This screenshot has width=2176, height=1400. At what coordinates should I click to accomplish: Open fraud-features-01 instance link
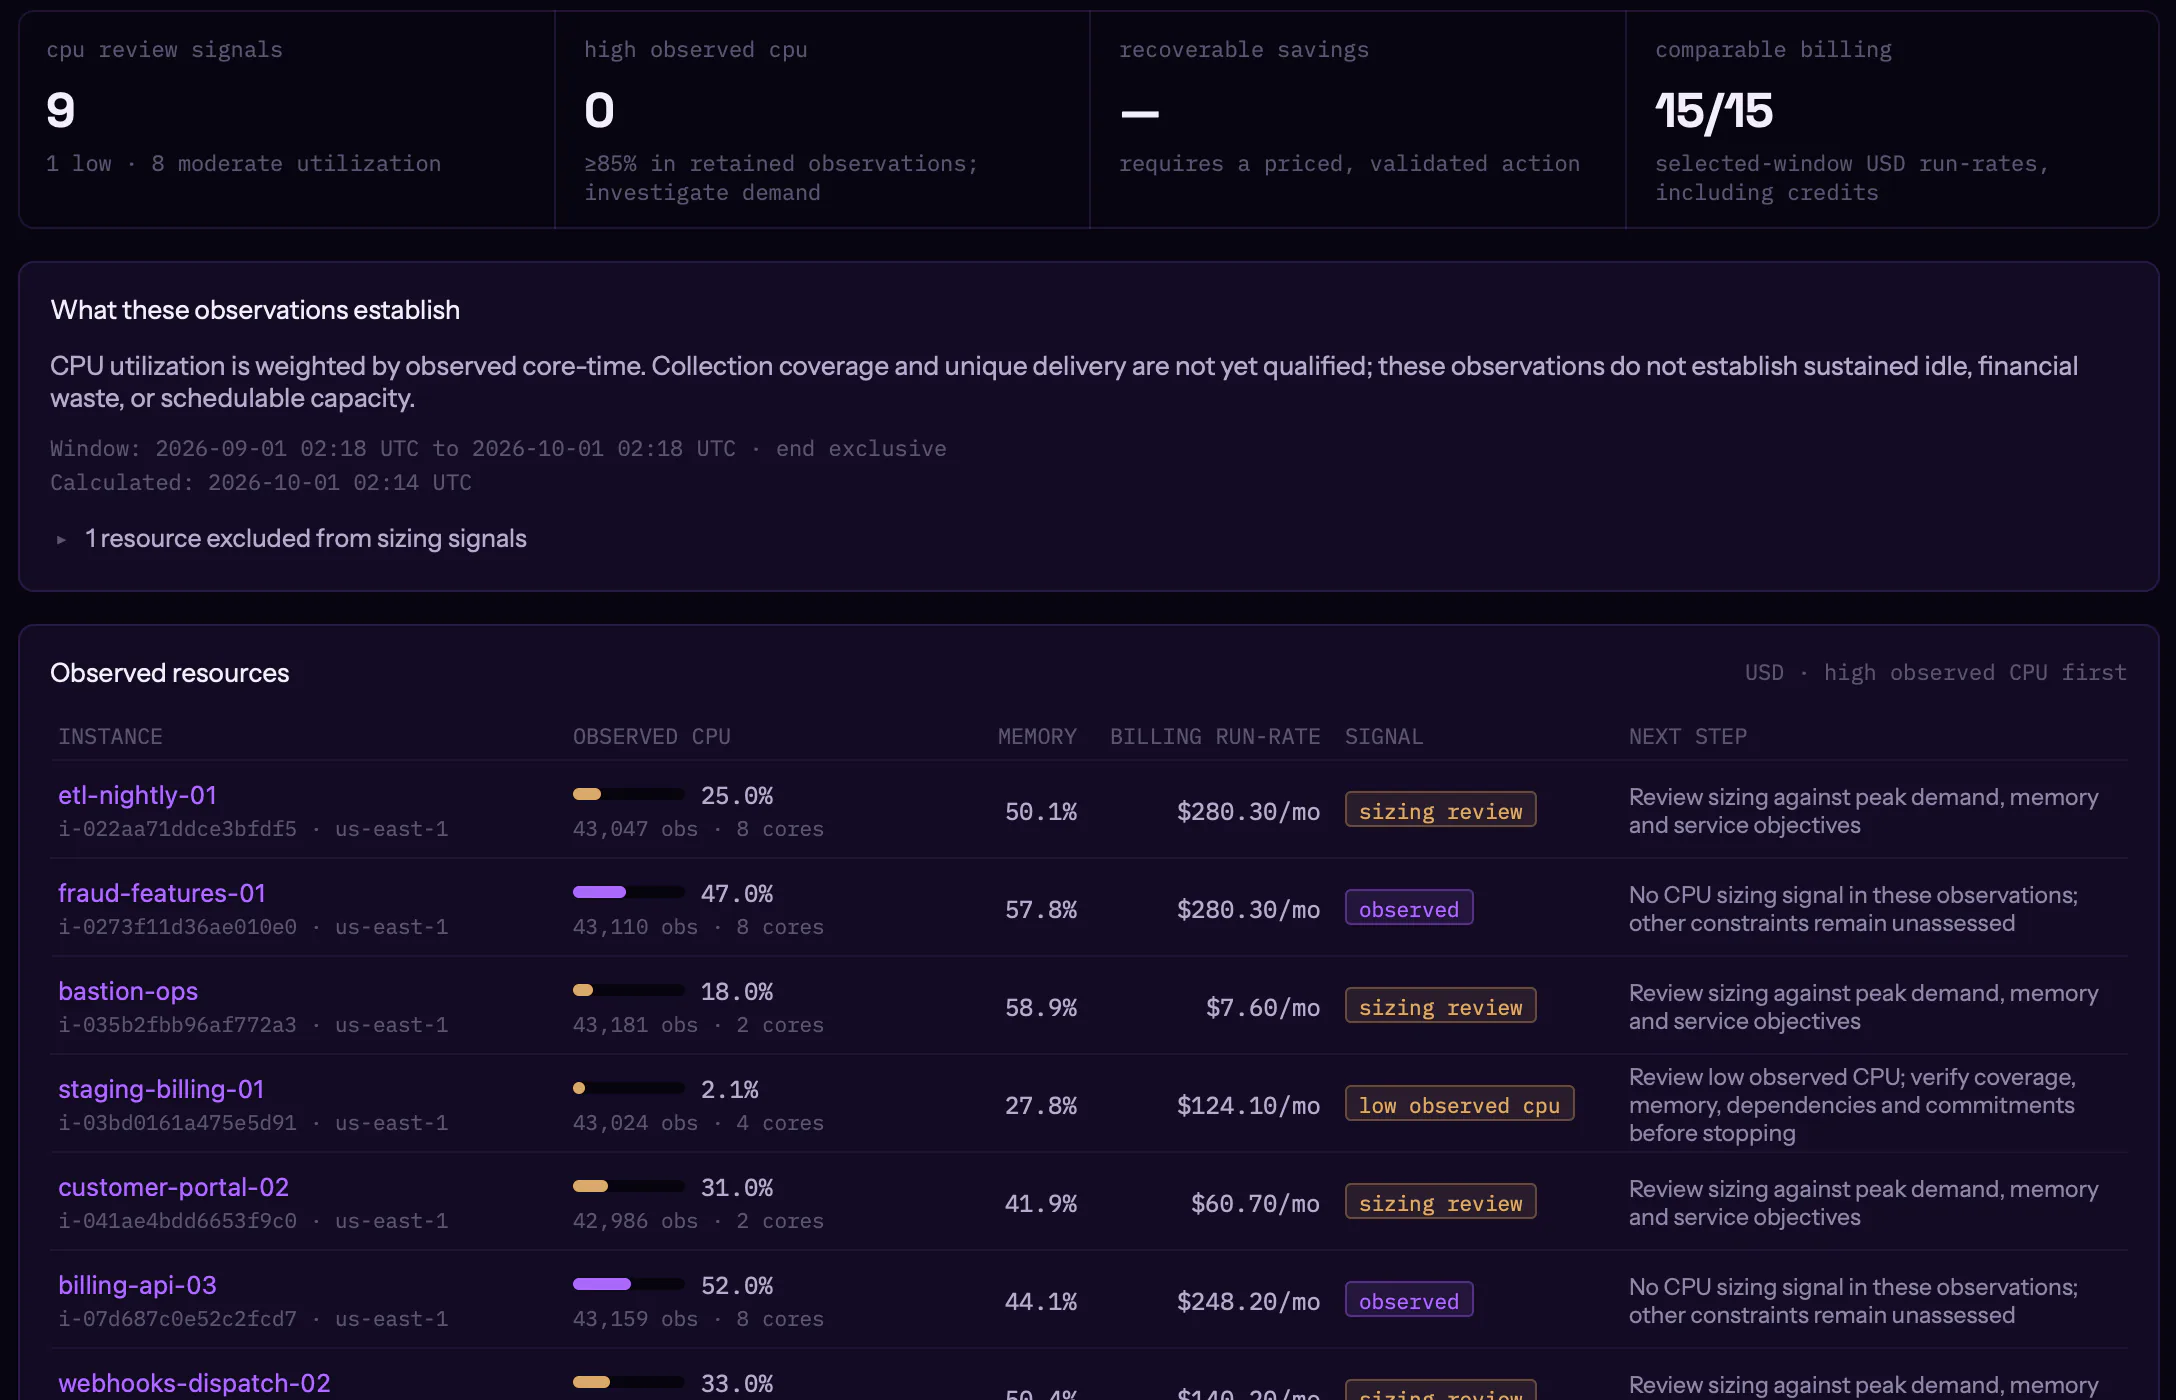click(x=162, y=893)
